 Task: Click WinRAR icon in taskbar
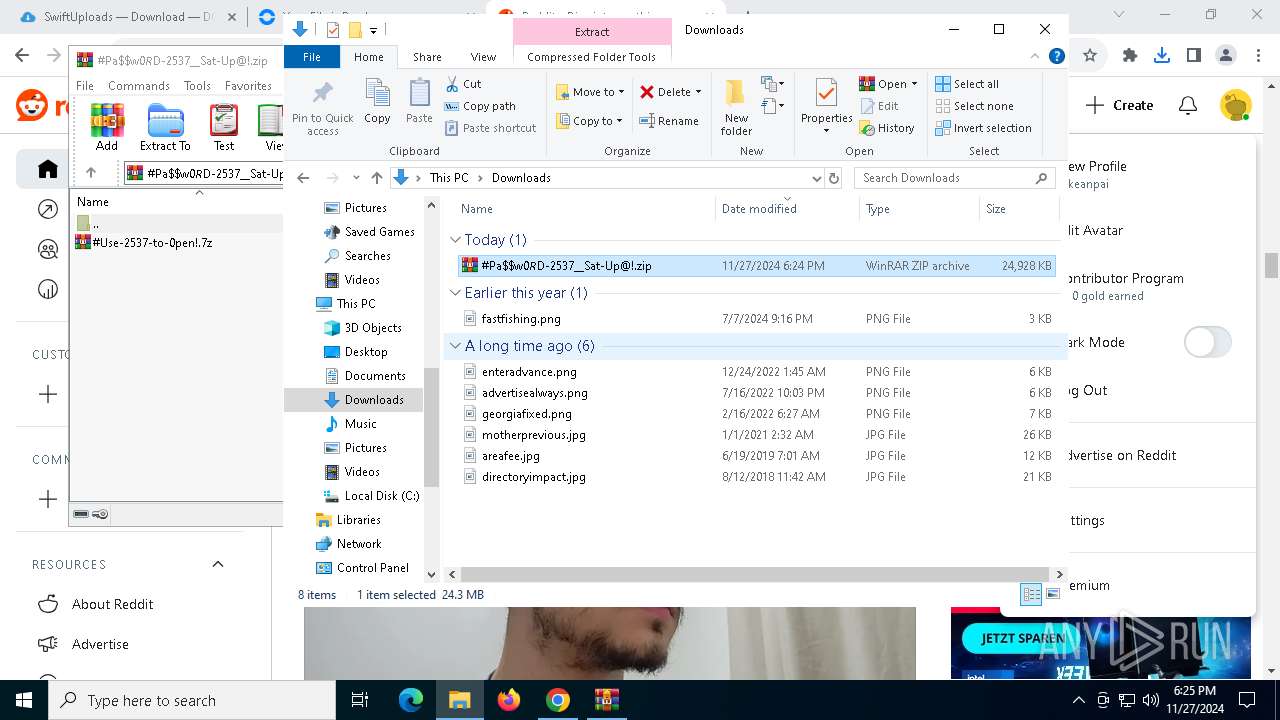coord(606,700)
